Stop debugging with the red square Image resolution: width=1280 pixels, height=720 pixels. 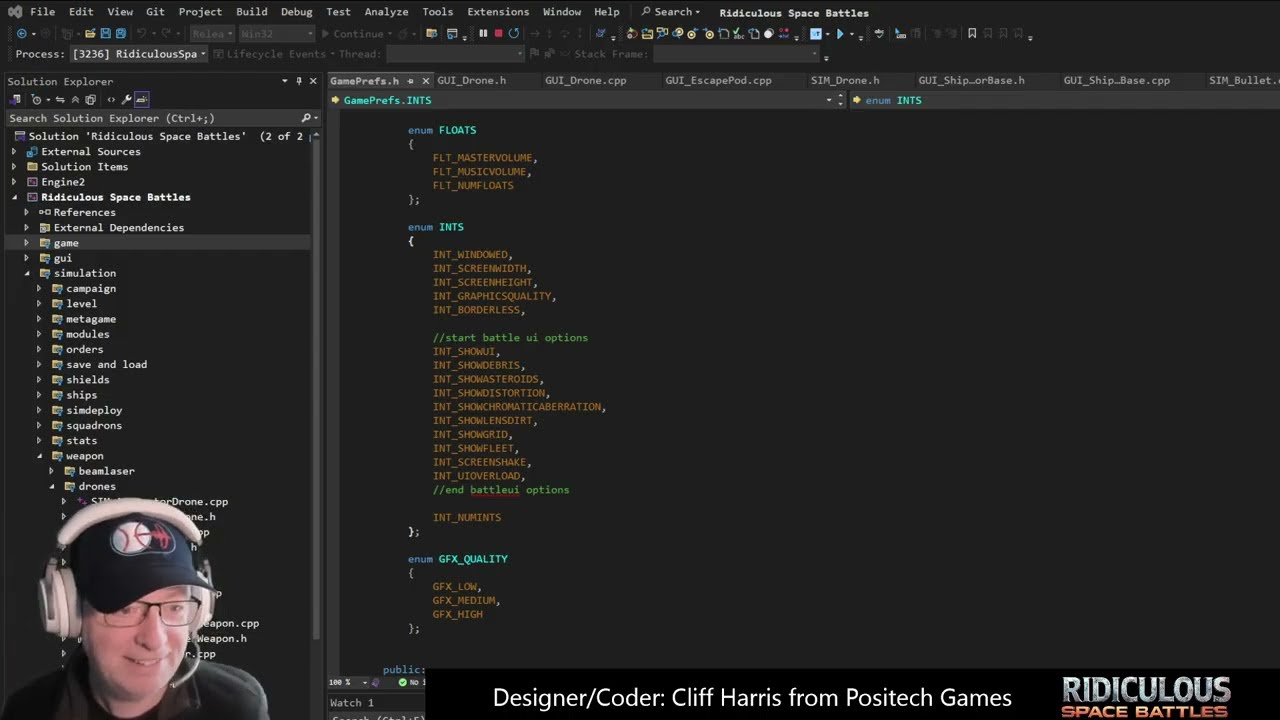498,33
